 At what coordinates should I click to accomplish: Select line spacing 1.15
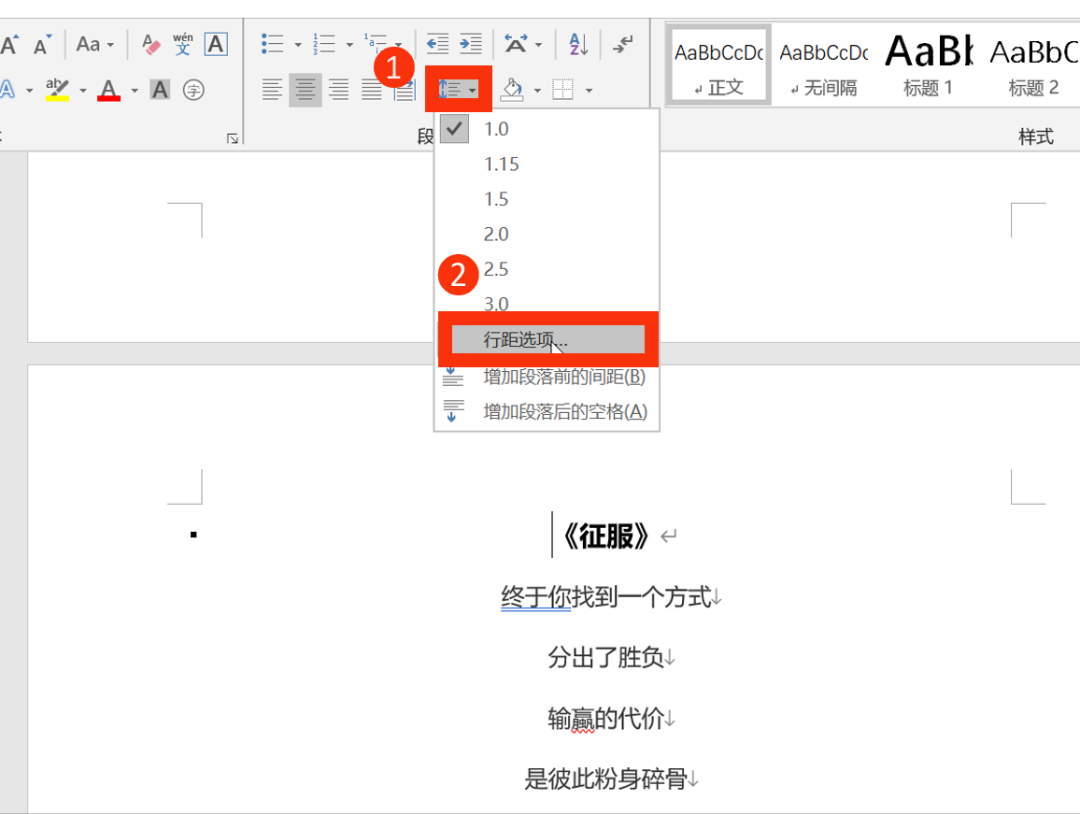pos(547,164)
